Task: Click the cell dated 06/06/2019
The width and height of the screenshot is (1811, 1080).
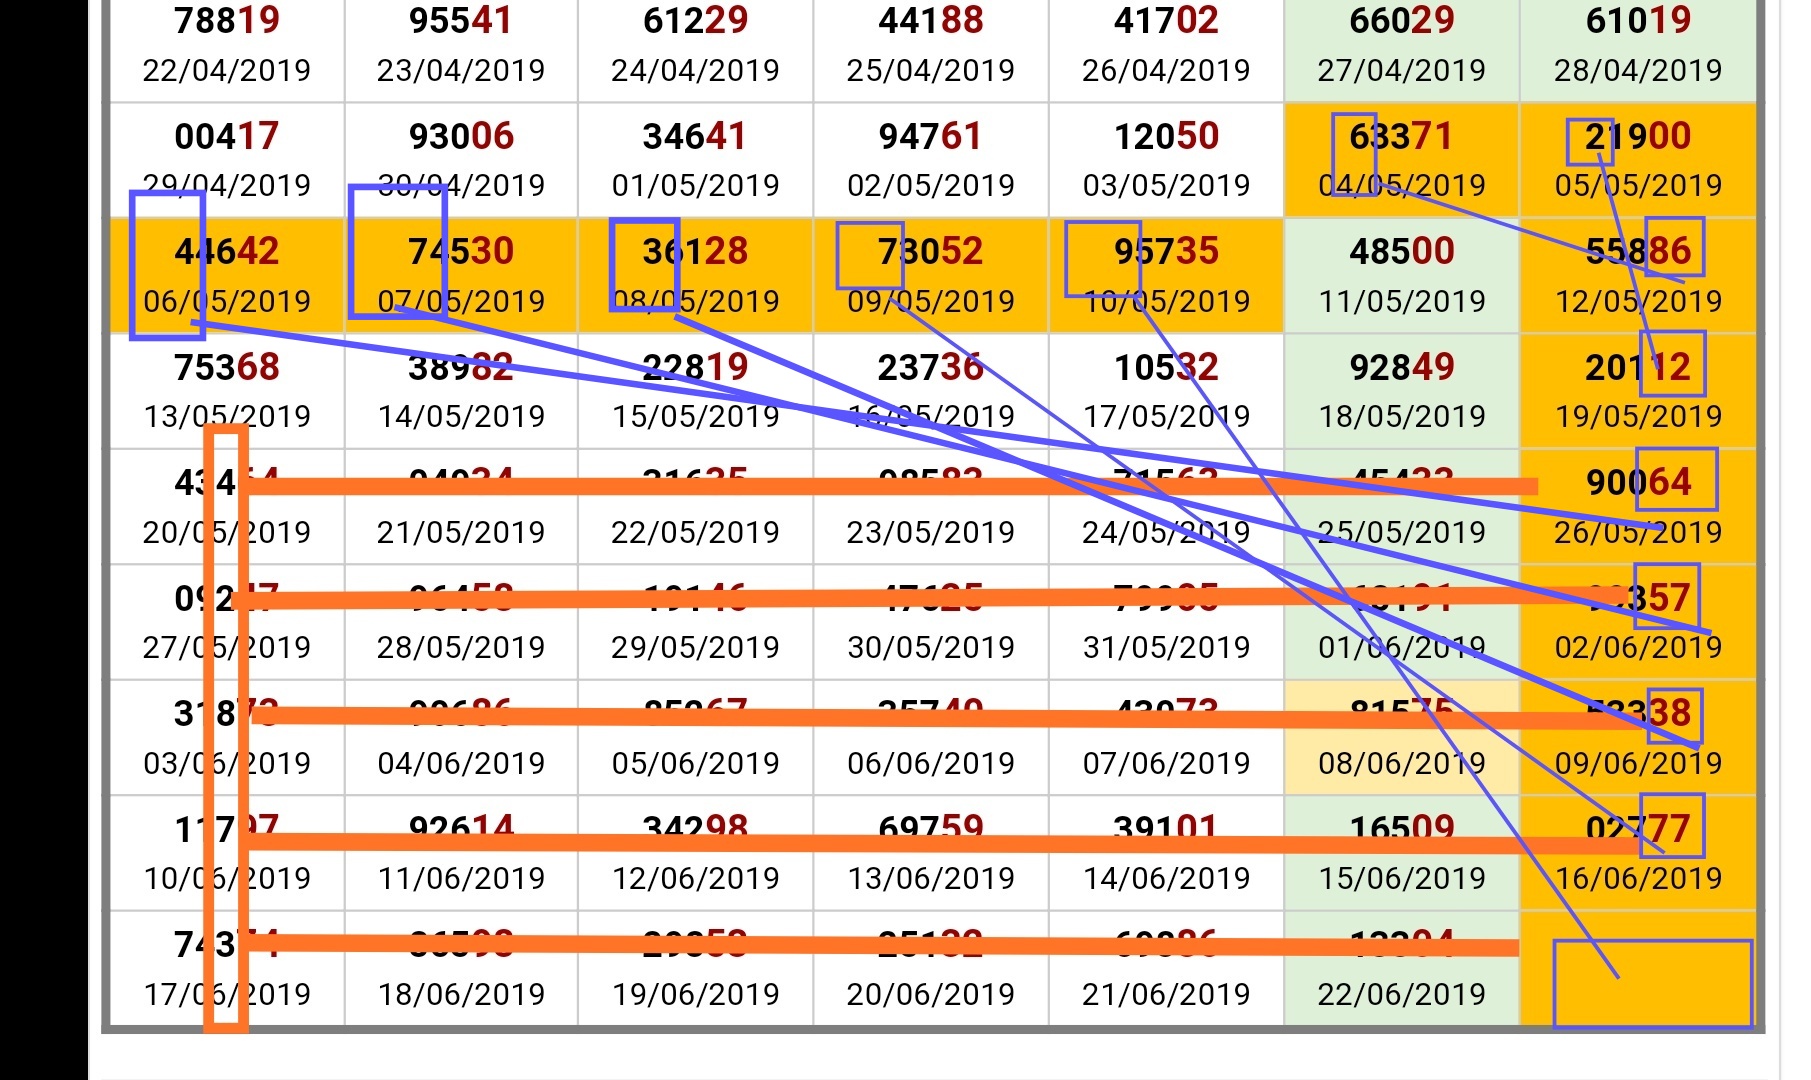Action: click(931, 738)
